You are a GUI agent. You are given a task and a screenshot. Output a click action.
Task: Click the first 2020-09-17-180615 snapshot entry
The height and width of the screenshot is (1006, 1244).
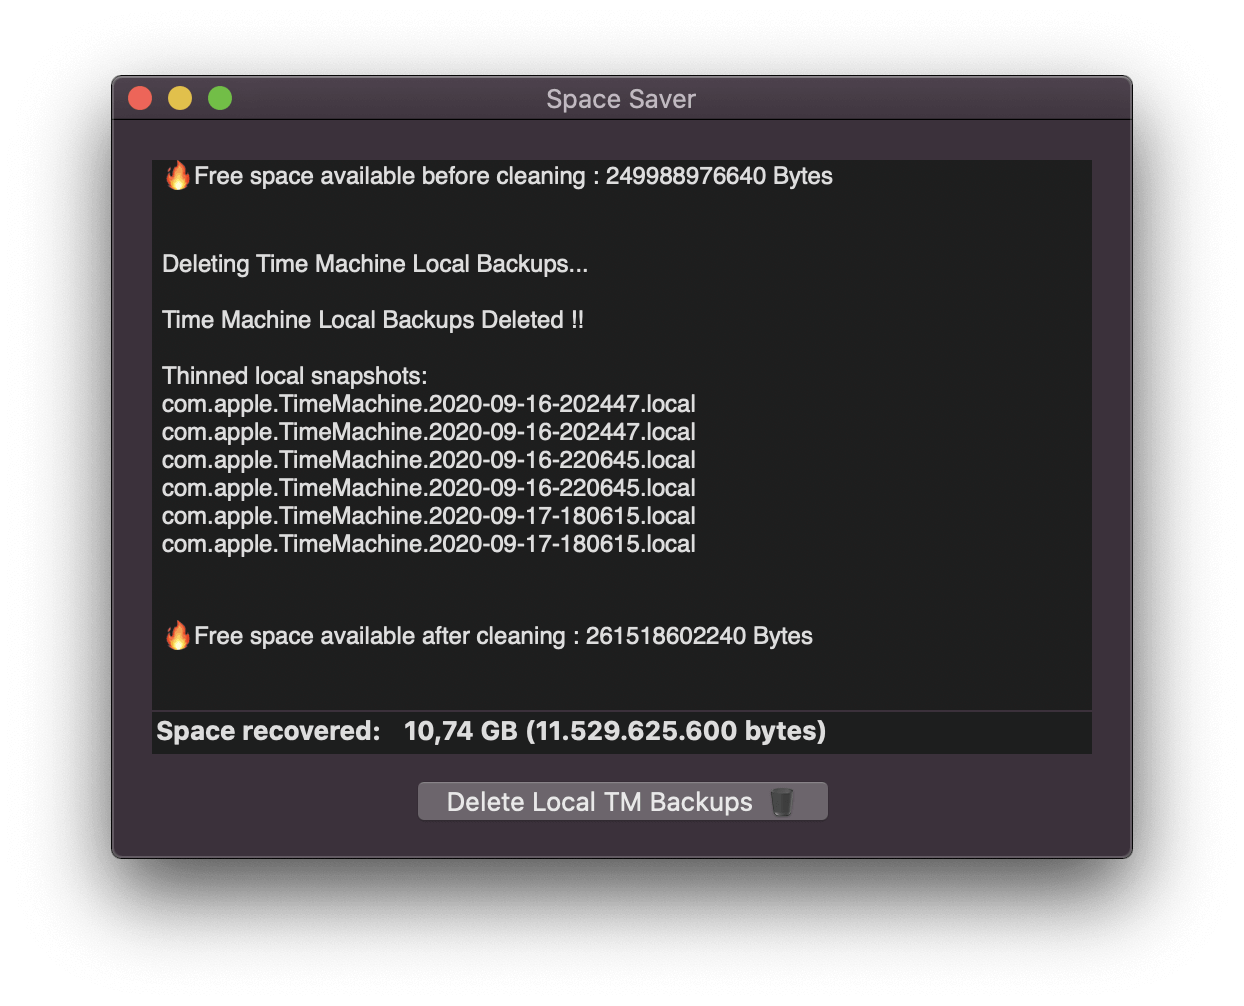(428, 516)
